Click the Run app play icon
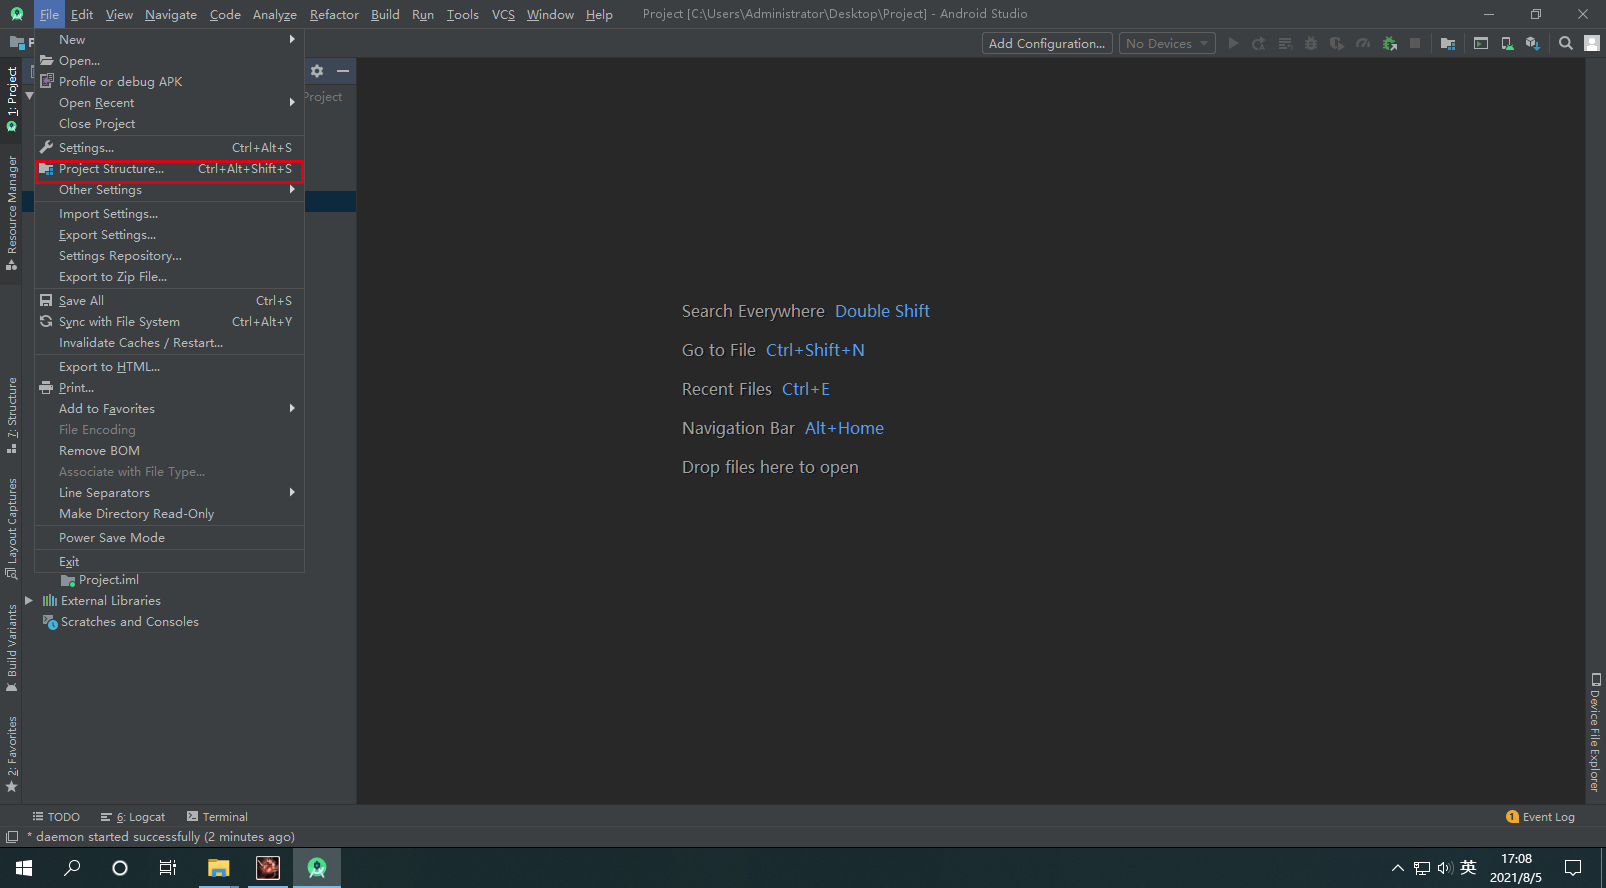Viewport: 1606px width, 888px height. tap(1233, 43)
